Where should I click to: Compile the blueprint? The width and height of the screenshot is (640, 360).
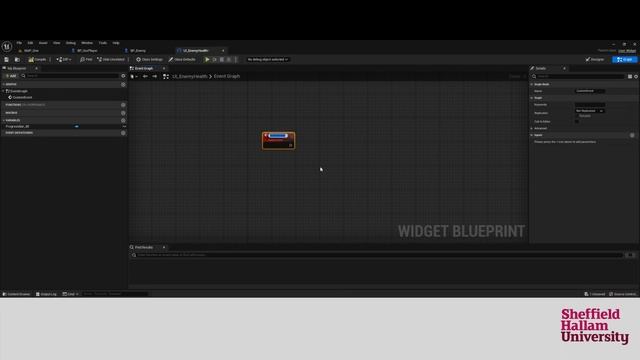point(37,60)
